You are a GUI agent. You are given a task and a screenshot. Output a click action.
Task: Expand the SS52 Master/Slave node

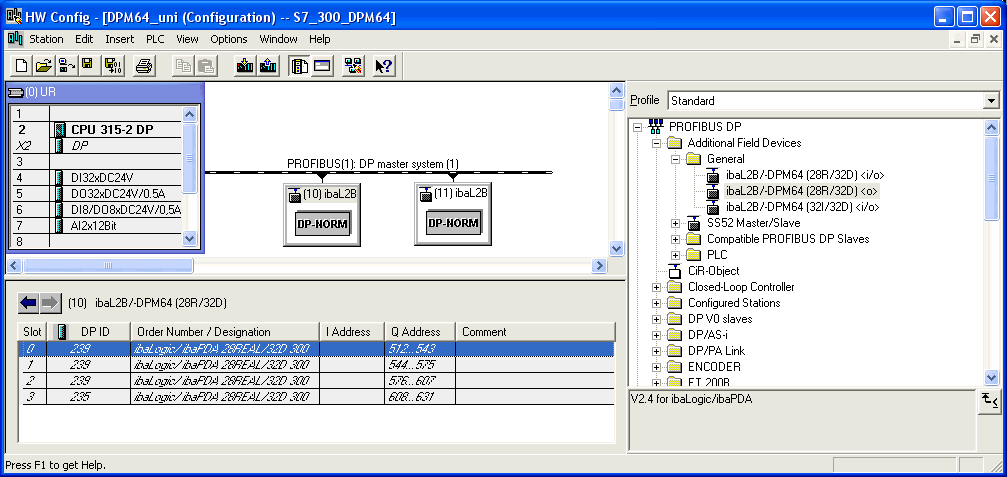[x=676, y=223]
